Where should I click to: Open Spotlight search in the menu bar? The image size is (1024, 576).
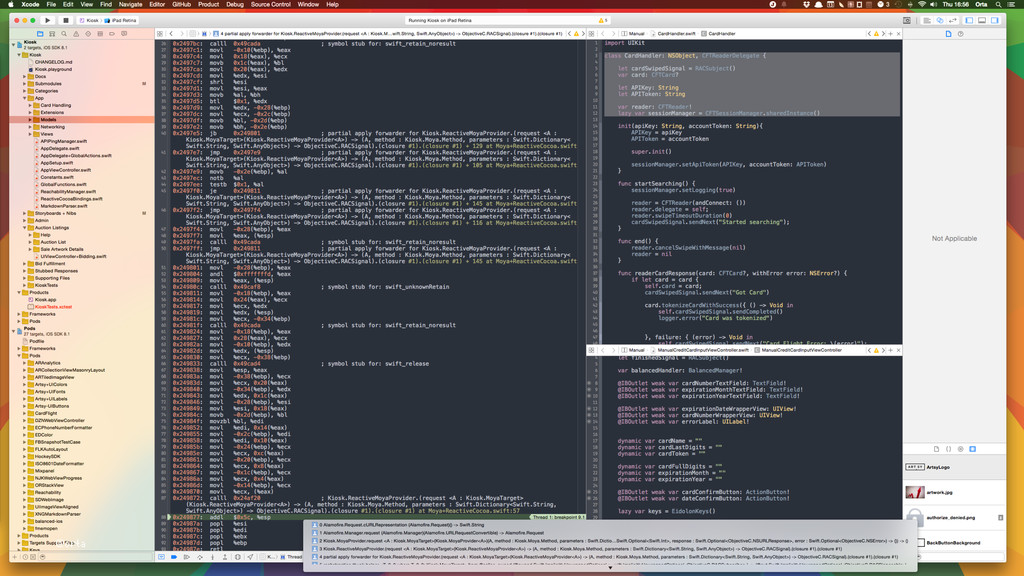[x=998, y=5]
